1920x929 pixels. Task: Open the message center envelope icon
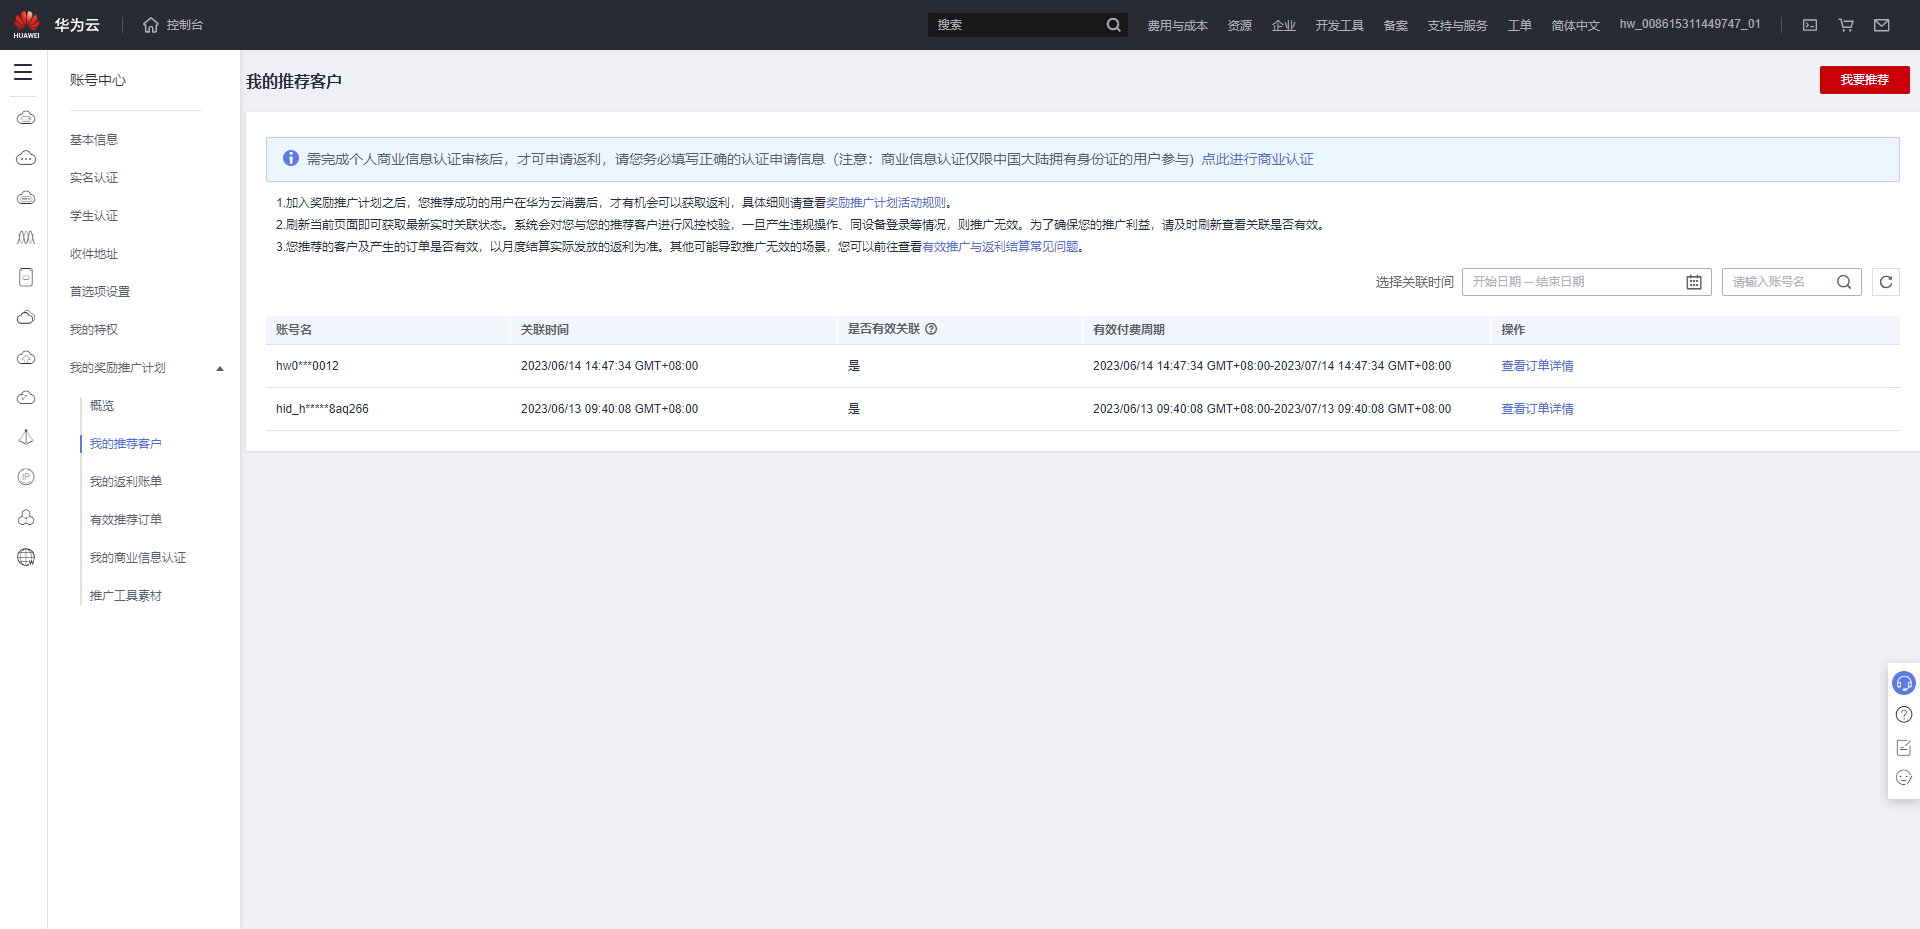coord(1882,25)
